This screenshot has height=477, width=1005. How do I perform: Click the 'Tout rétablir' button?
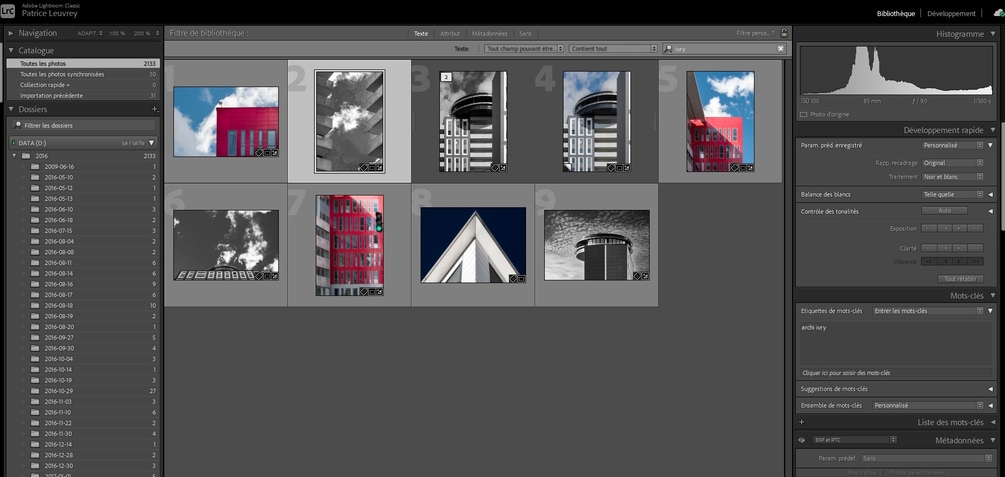point(958,278)
